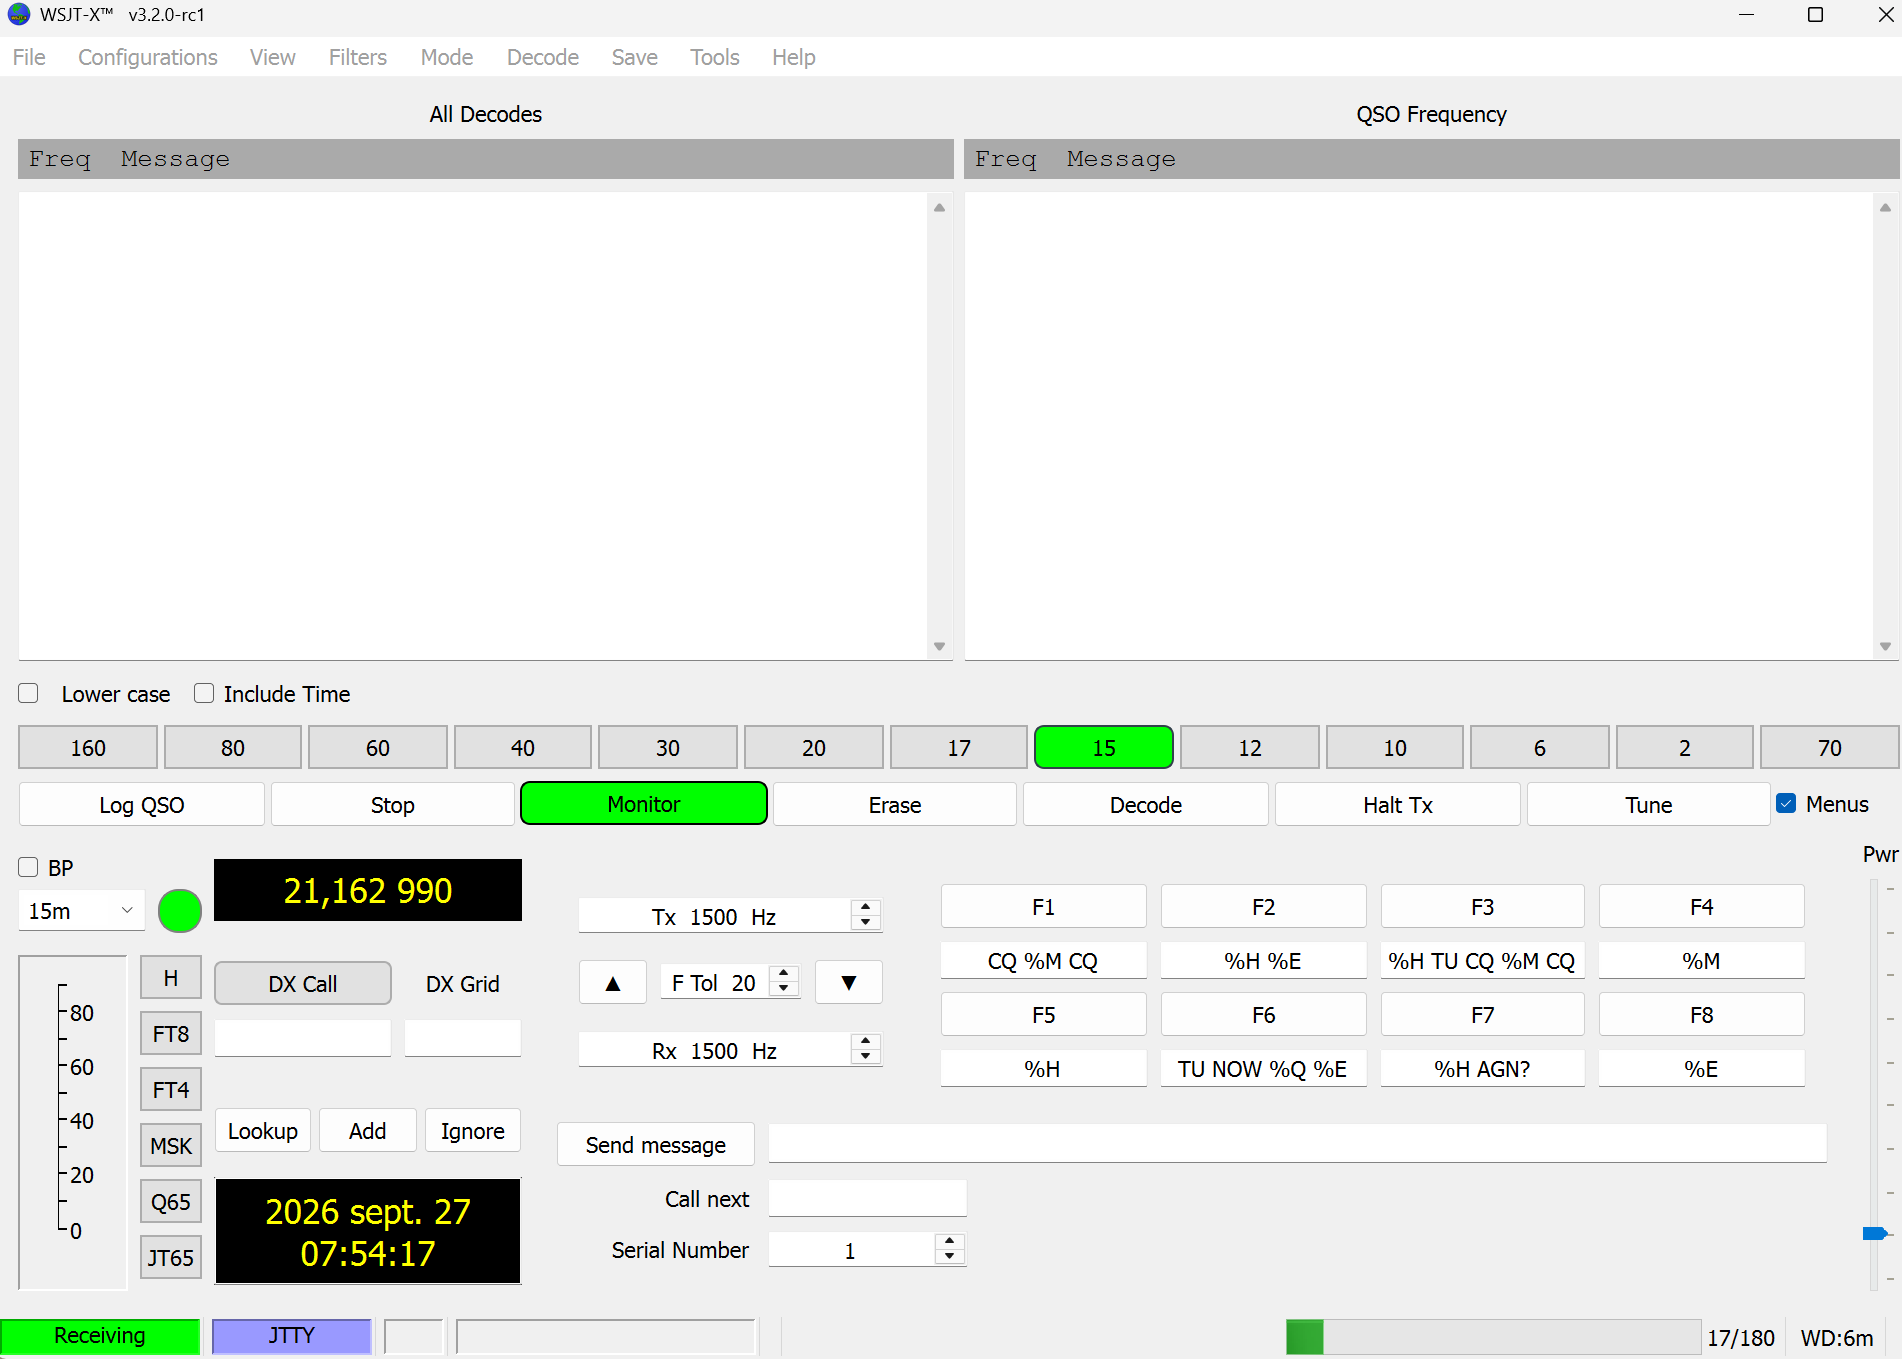This screenshot has height=1359, width=1902.
Task: Click the Pwr slider handle
Action: (x=1875, y=1234)
